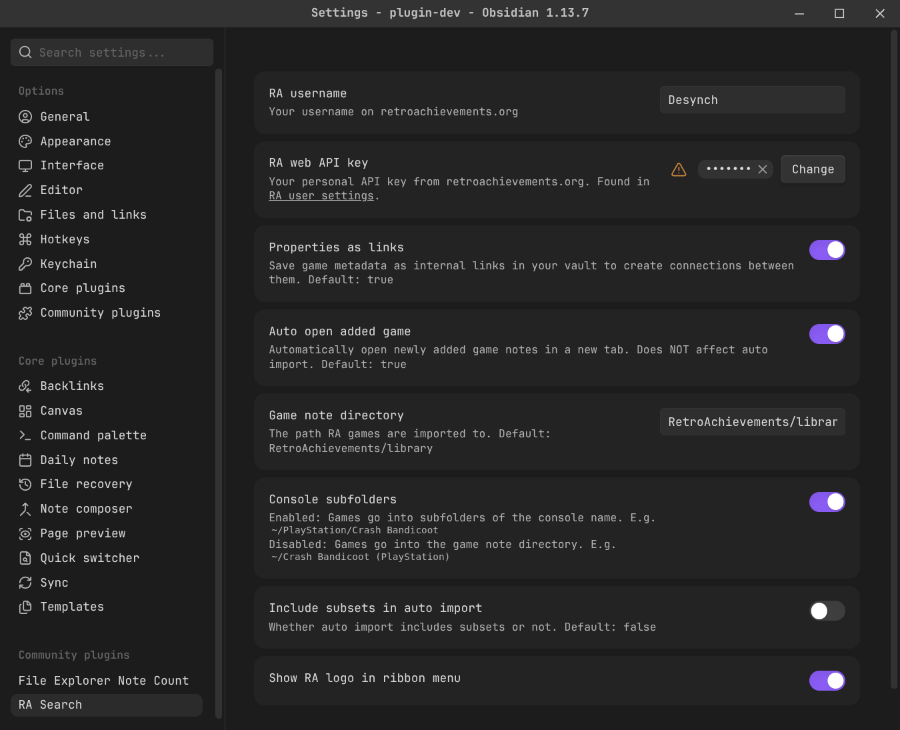Click the settings content vertical scrollbar
The image size is (900, 730).
894,359
